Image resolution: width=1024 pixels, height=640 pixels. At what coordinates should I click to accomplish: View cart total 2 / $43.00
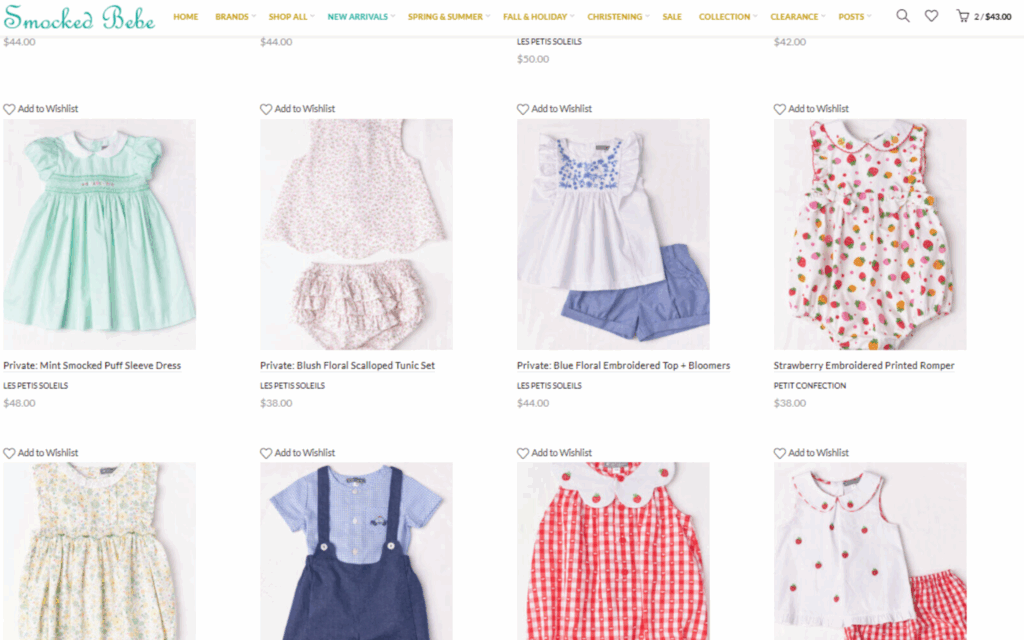point(993,17)
